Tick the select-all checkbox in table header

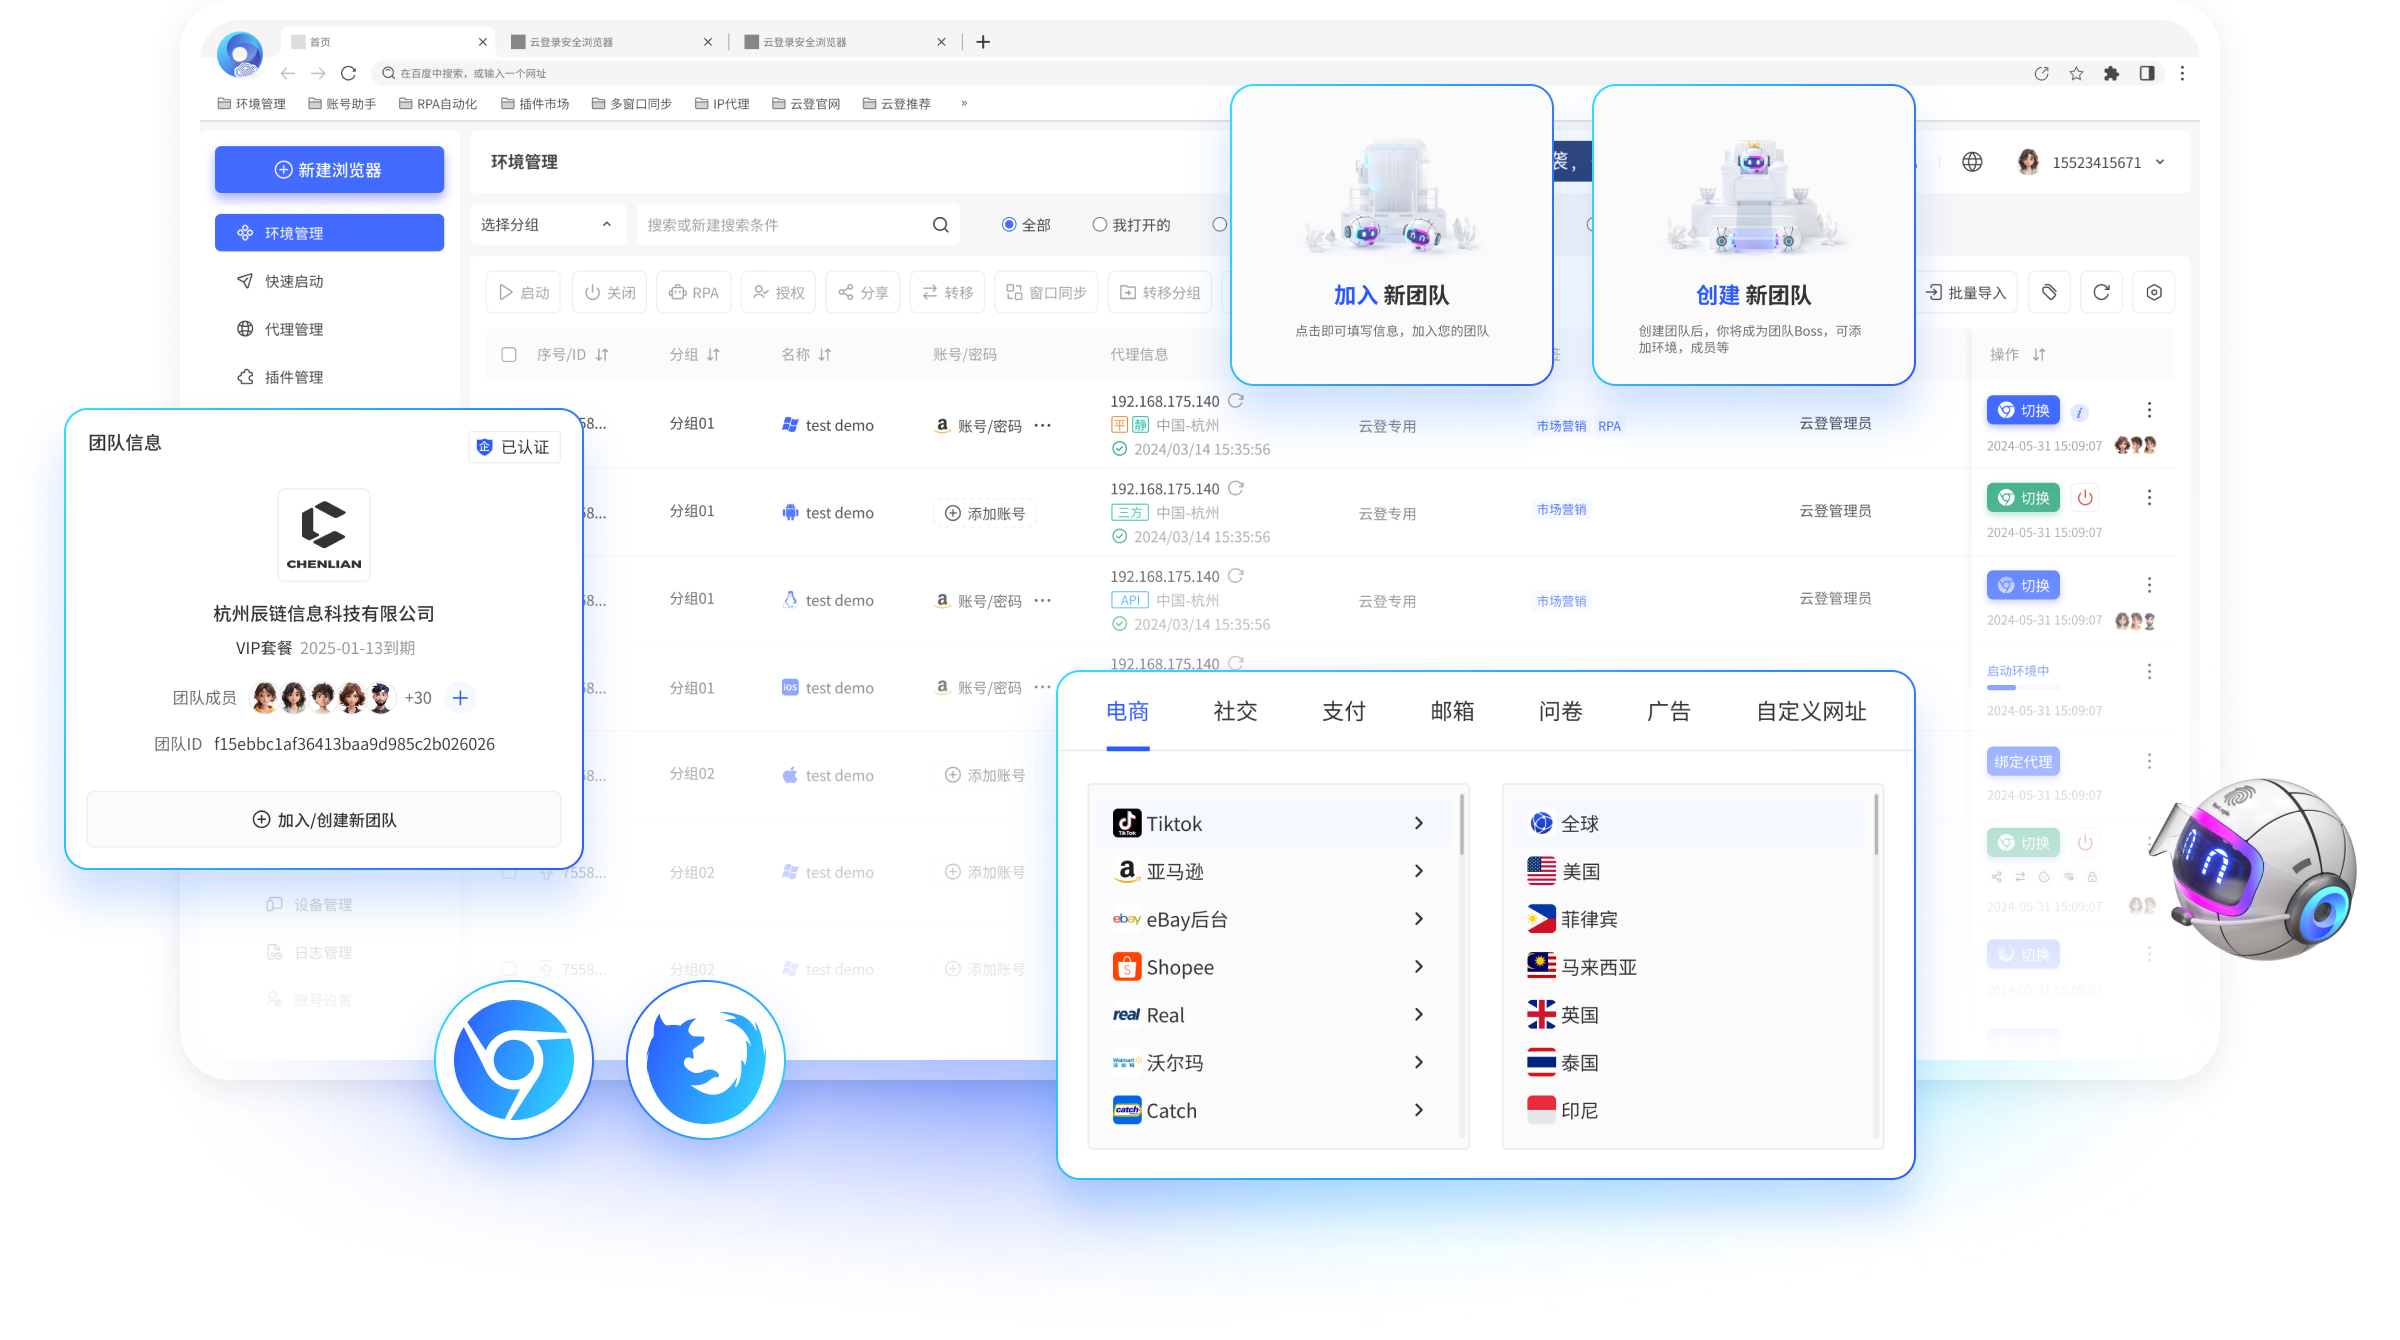(x=509, y=354)
